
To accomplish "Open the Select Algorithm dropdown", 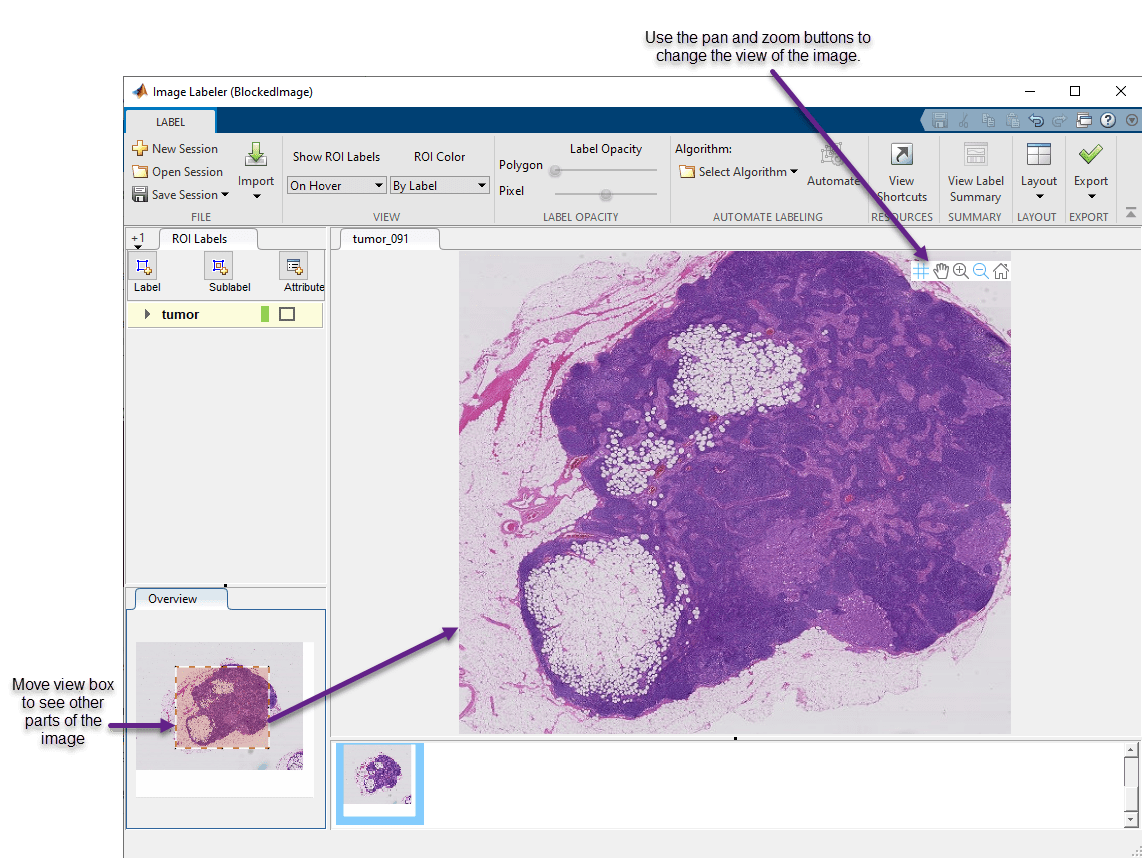I will pos(737,171).
